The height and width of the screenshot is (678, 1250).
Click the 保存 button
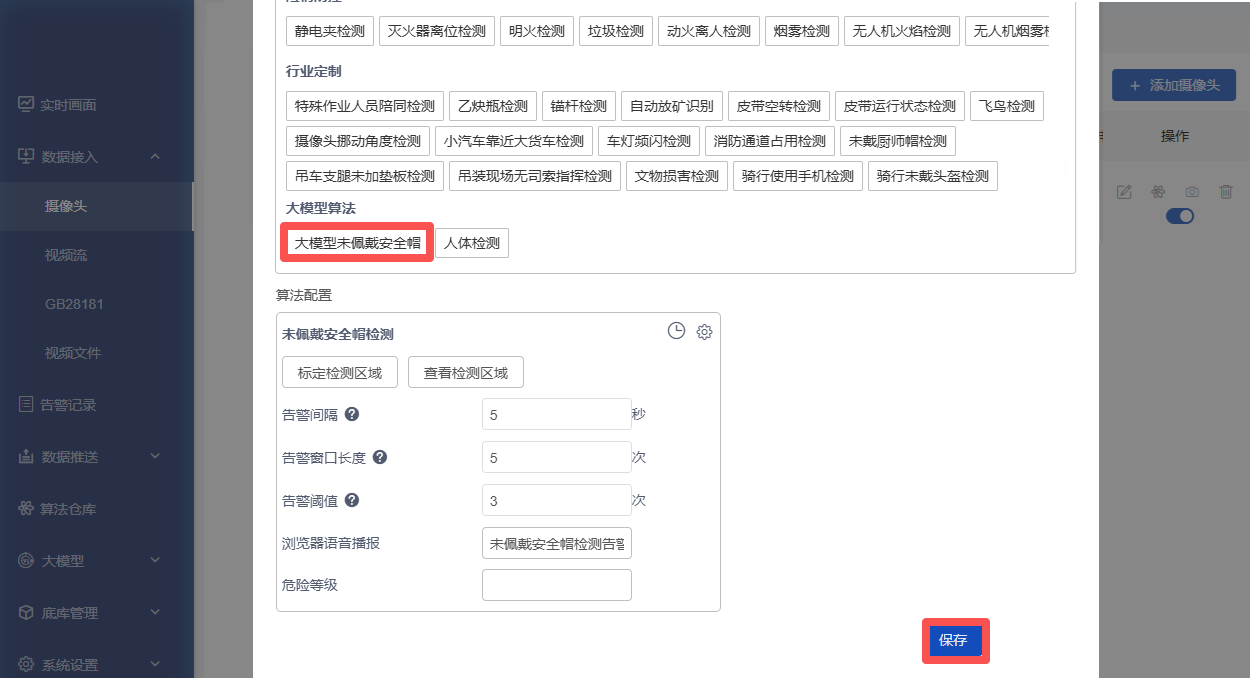[954, 641]
